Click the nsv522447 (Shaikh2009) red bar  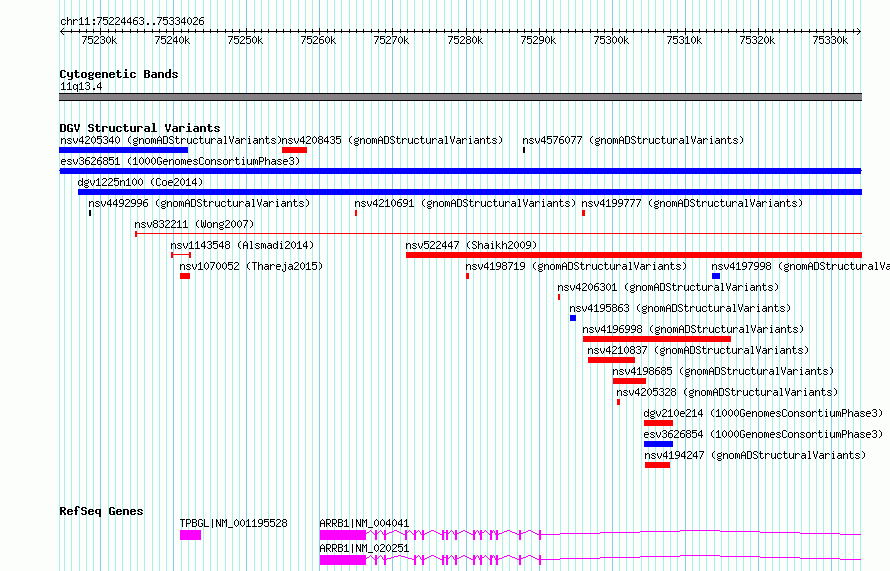click(634, 255)
